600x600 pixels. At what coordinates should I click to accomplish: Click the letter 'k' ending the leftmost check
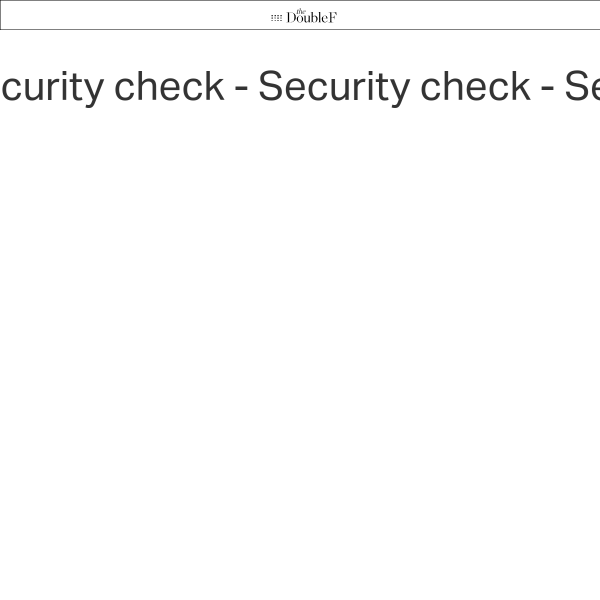[215, 86]
